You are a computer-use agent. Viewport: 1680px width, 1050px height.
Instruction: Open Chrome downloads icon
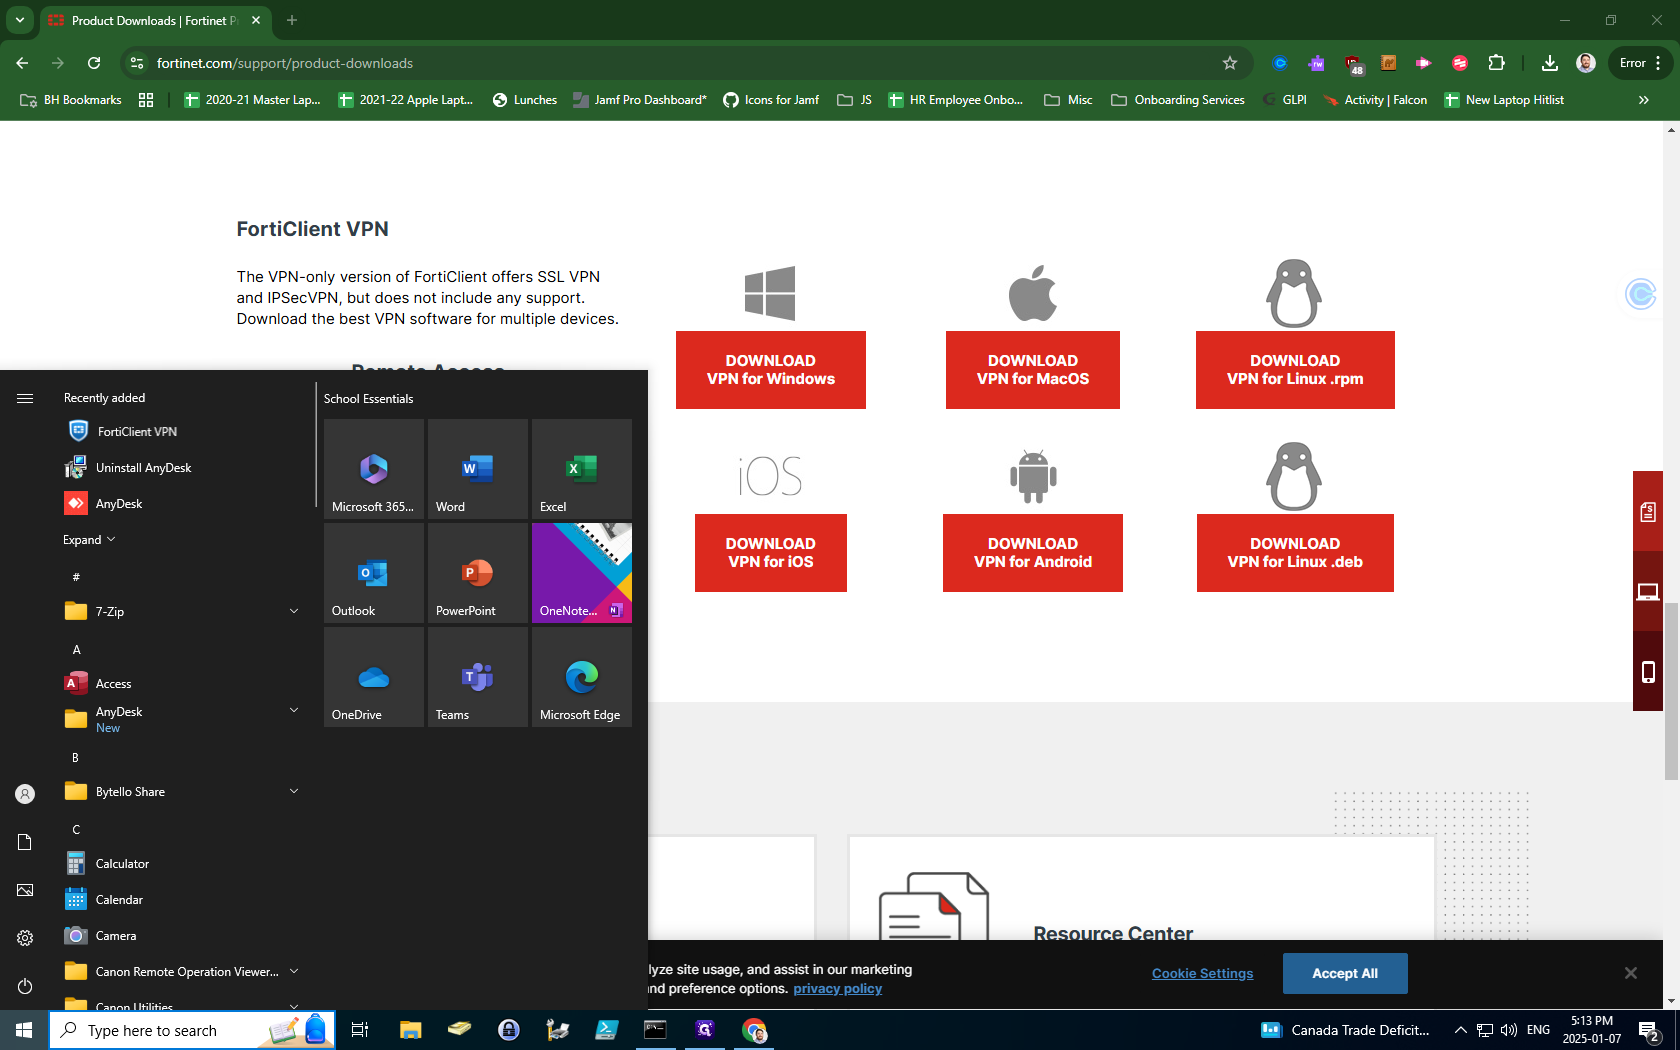tap(1549, 63)
